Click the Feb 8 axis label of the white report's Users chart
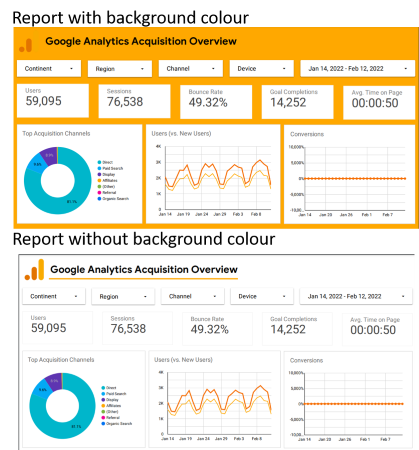 point(256,439)
